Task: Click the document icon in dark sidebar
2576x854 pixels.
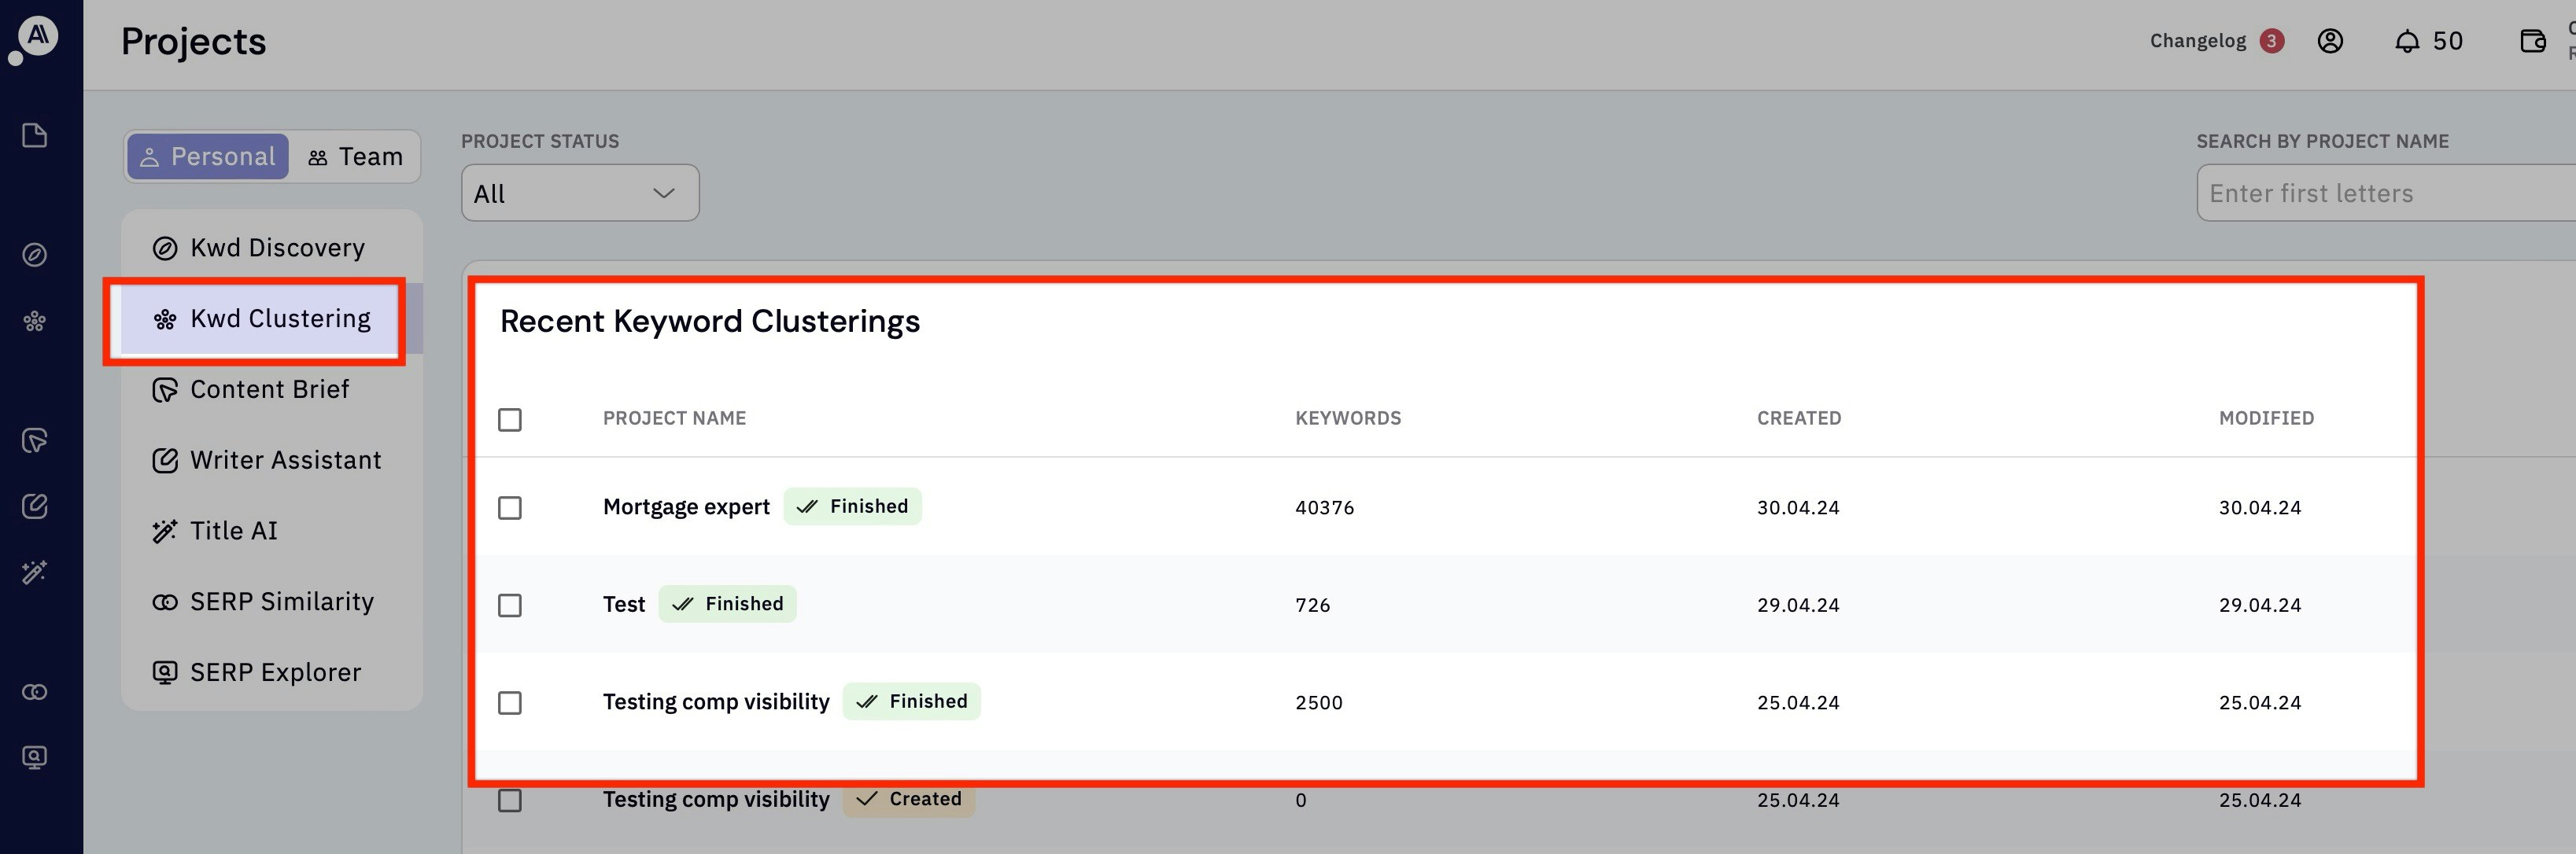Action: [x=35, y=135]
